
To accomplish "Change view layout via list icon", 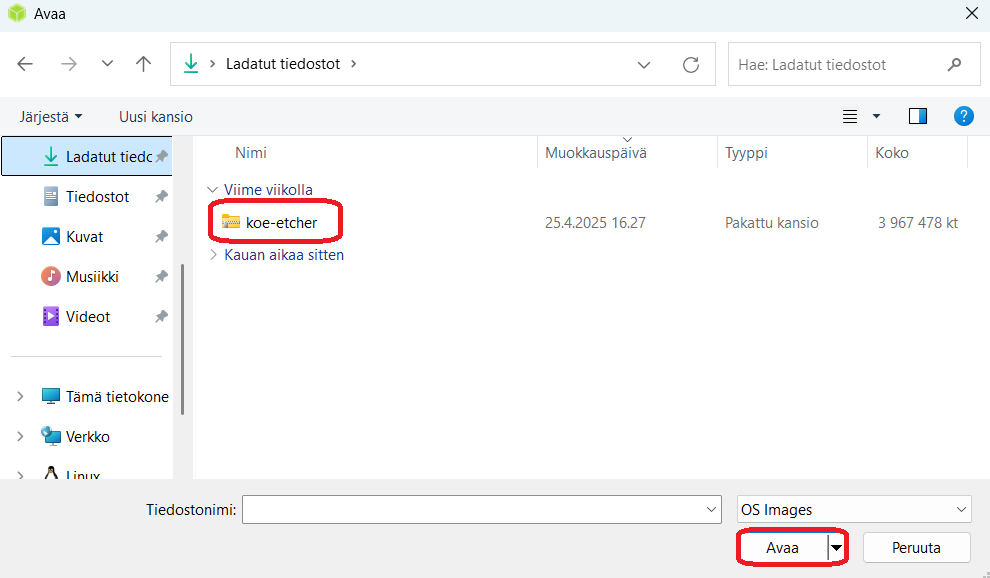I will click(850, 116).
